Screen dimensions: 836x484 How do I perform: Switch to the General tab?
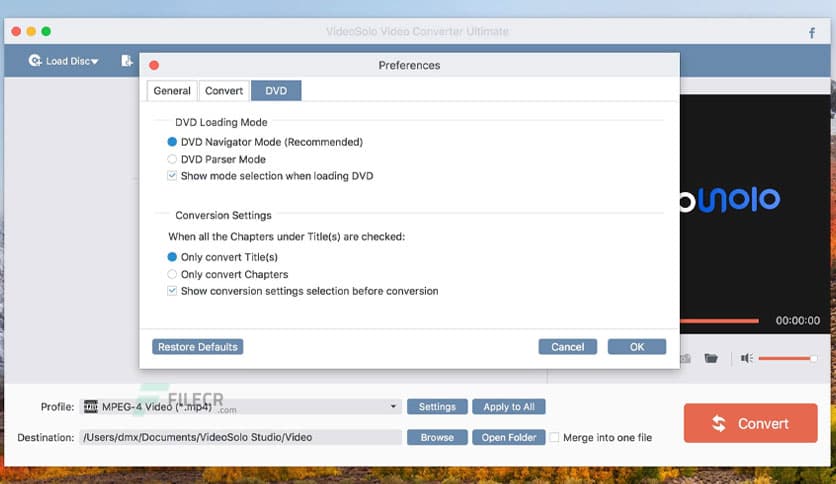click(x=172, y=91)
